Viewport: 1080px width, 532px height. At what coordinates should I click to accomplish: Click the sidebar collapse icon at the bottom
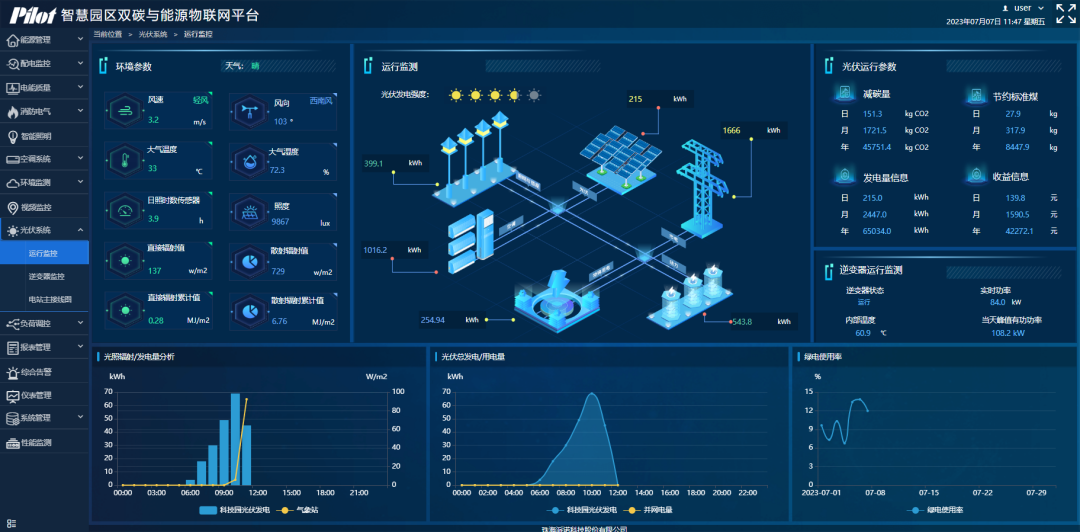(x=10, y=524)
